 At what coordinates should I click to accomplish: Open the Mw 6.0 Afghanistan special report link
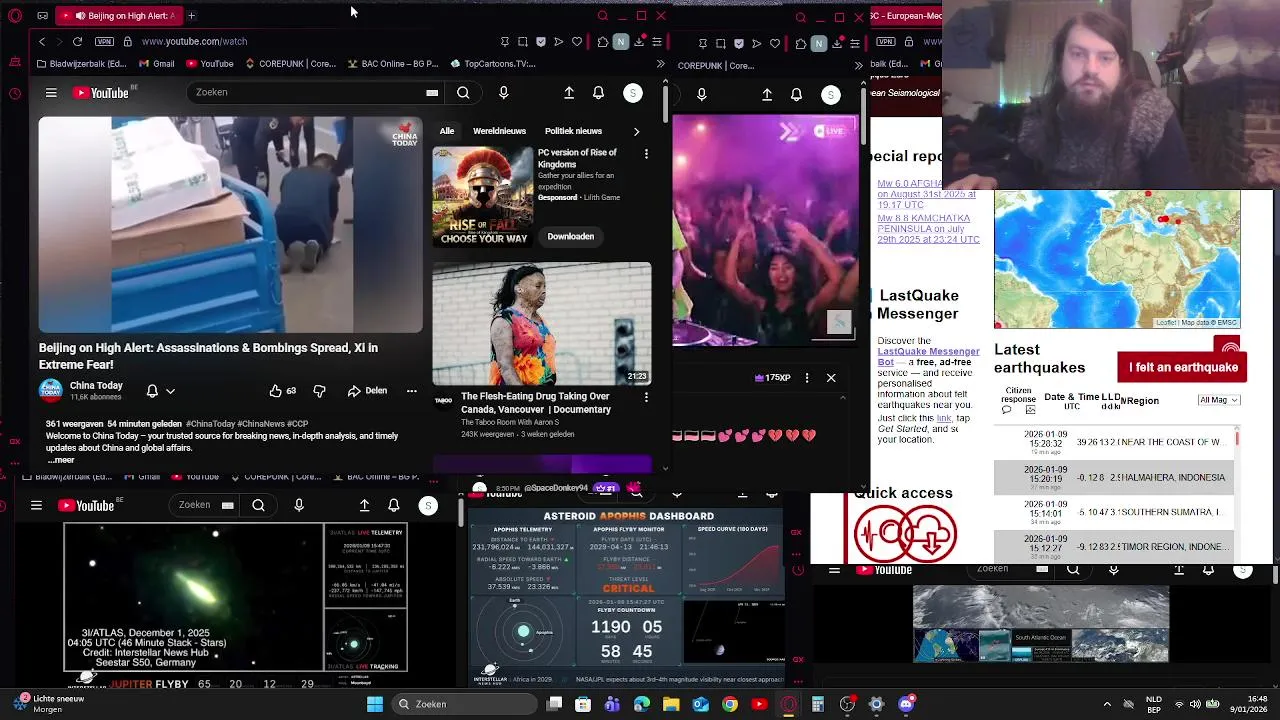(x=926, y=194)
